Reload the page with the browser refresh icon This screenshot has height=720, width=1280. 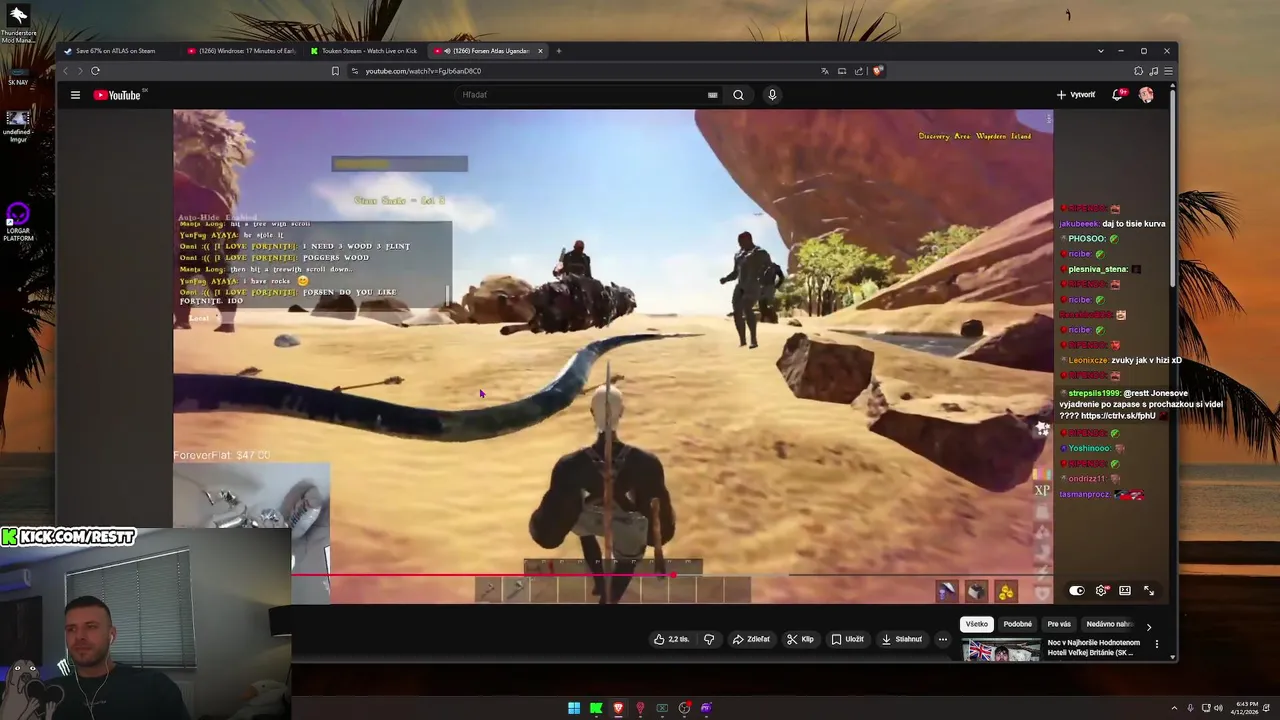[x=95, y=71]
